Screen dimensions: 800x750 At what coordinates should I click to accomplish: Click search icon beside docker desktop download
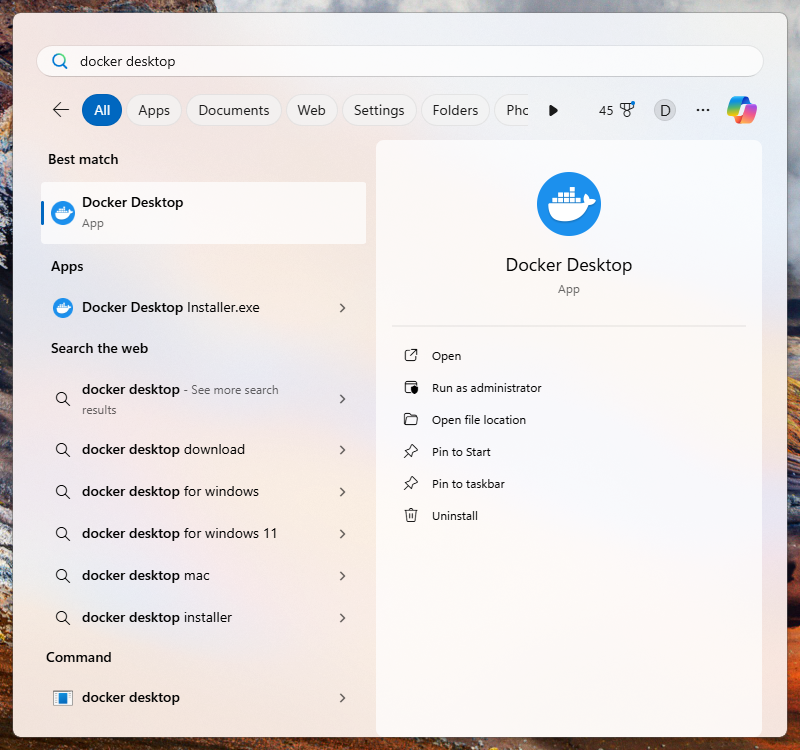point(63,449)
